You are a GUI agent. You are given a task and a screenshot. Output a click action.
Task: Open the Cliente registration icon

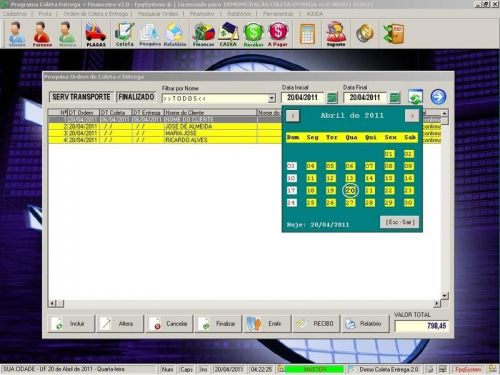coord(17,34)
